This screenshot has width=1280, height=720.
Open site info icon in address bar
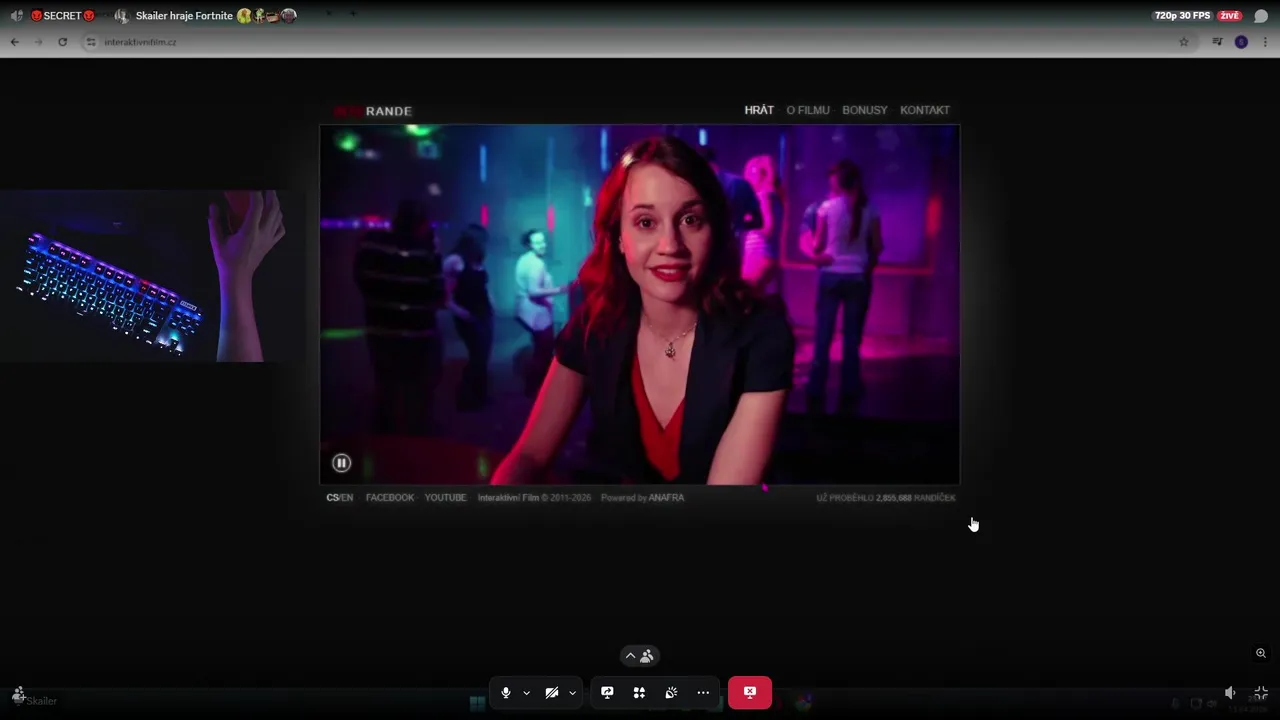coord(91,42)
